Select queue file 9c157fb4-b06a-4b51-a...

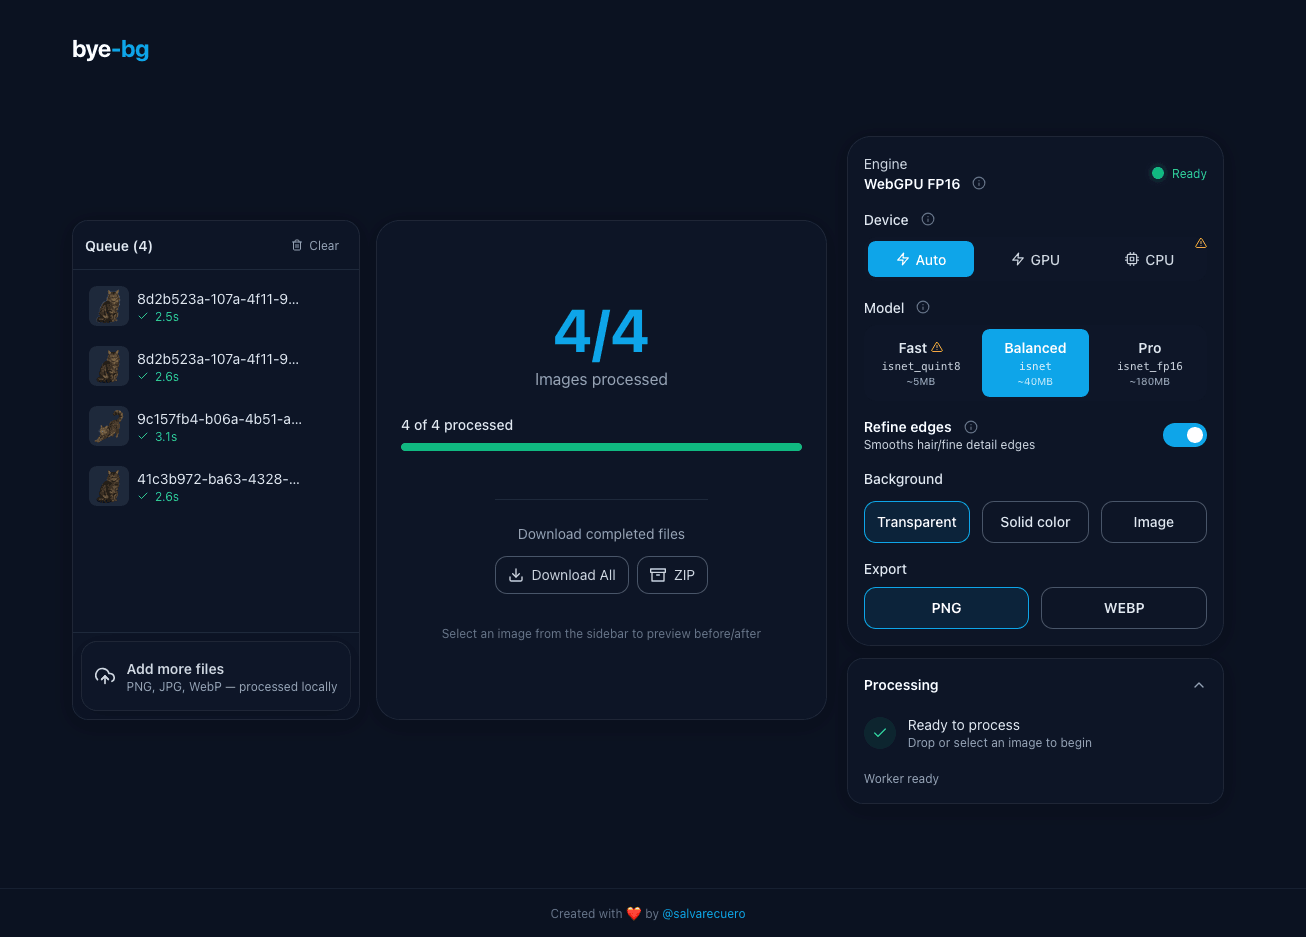[x=216, y=426]
